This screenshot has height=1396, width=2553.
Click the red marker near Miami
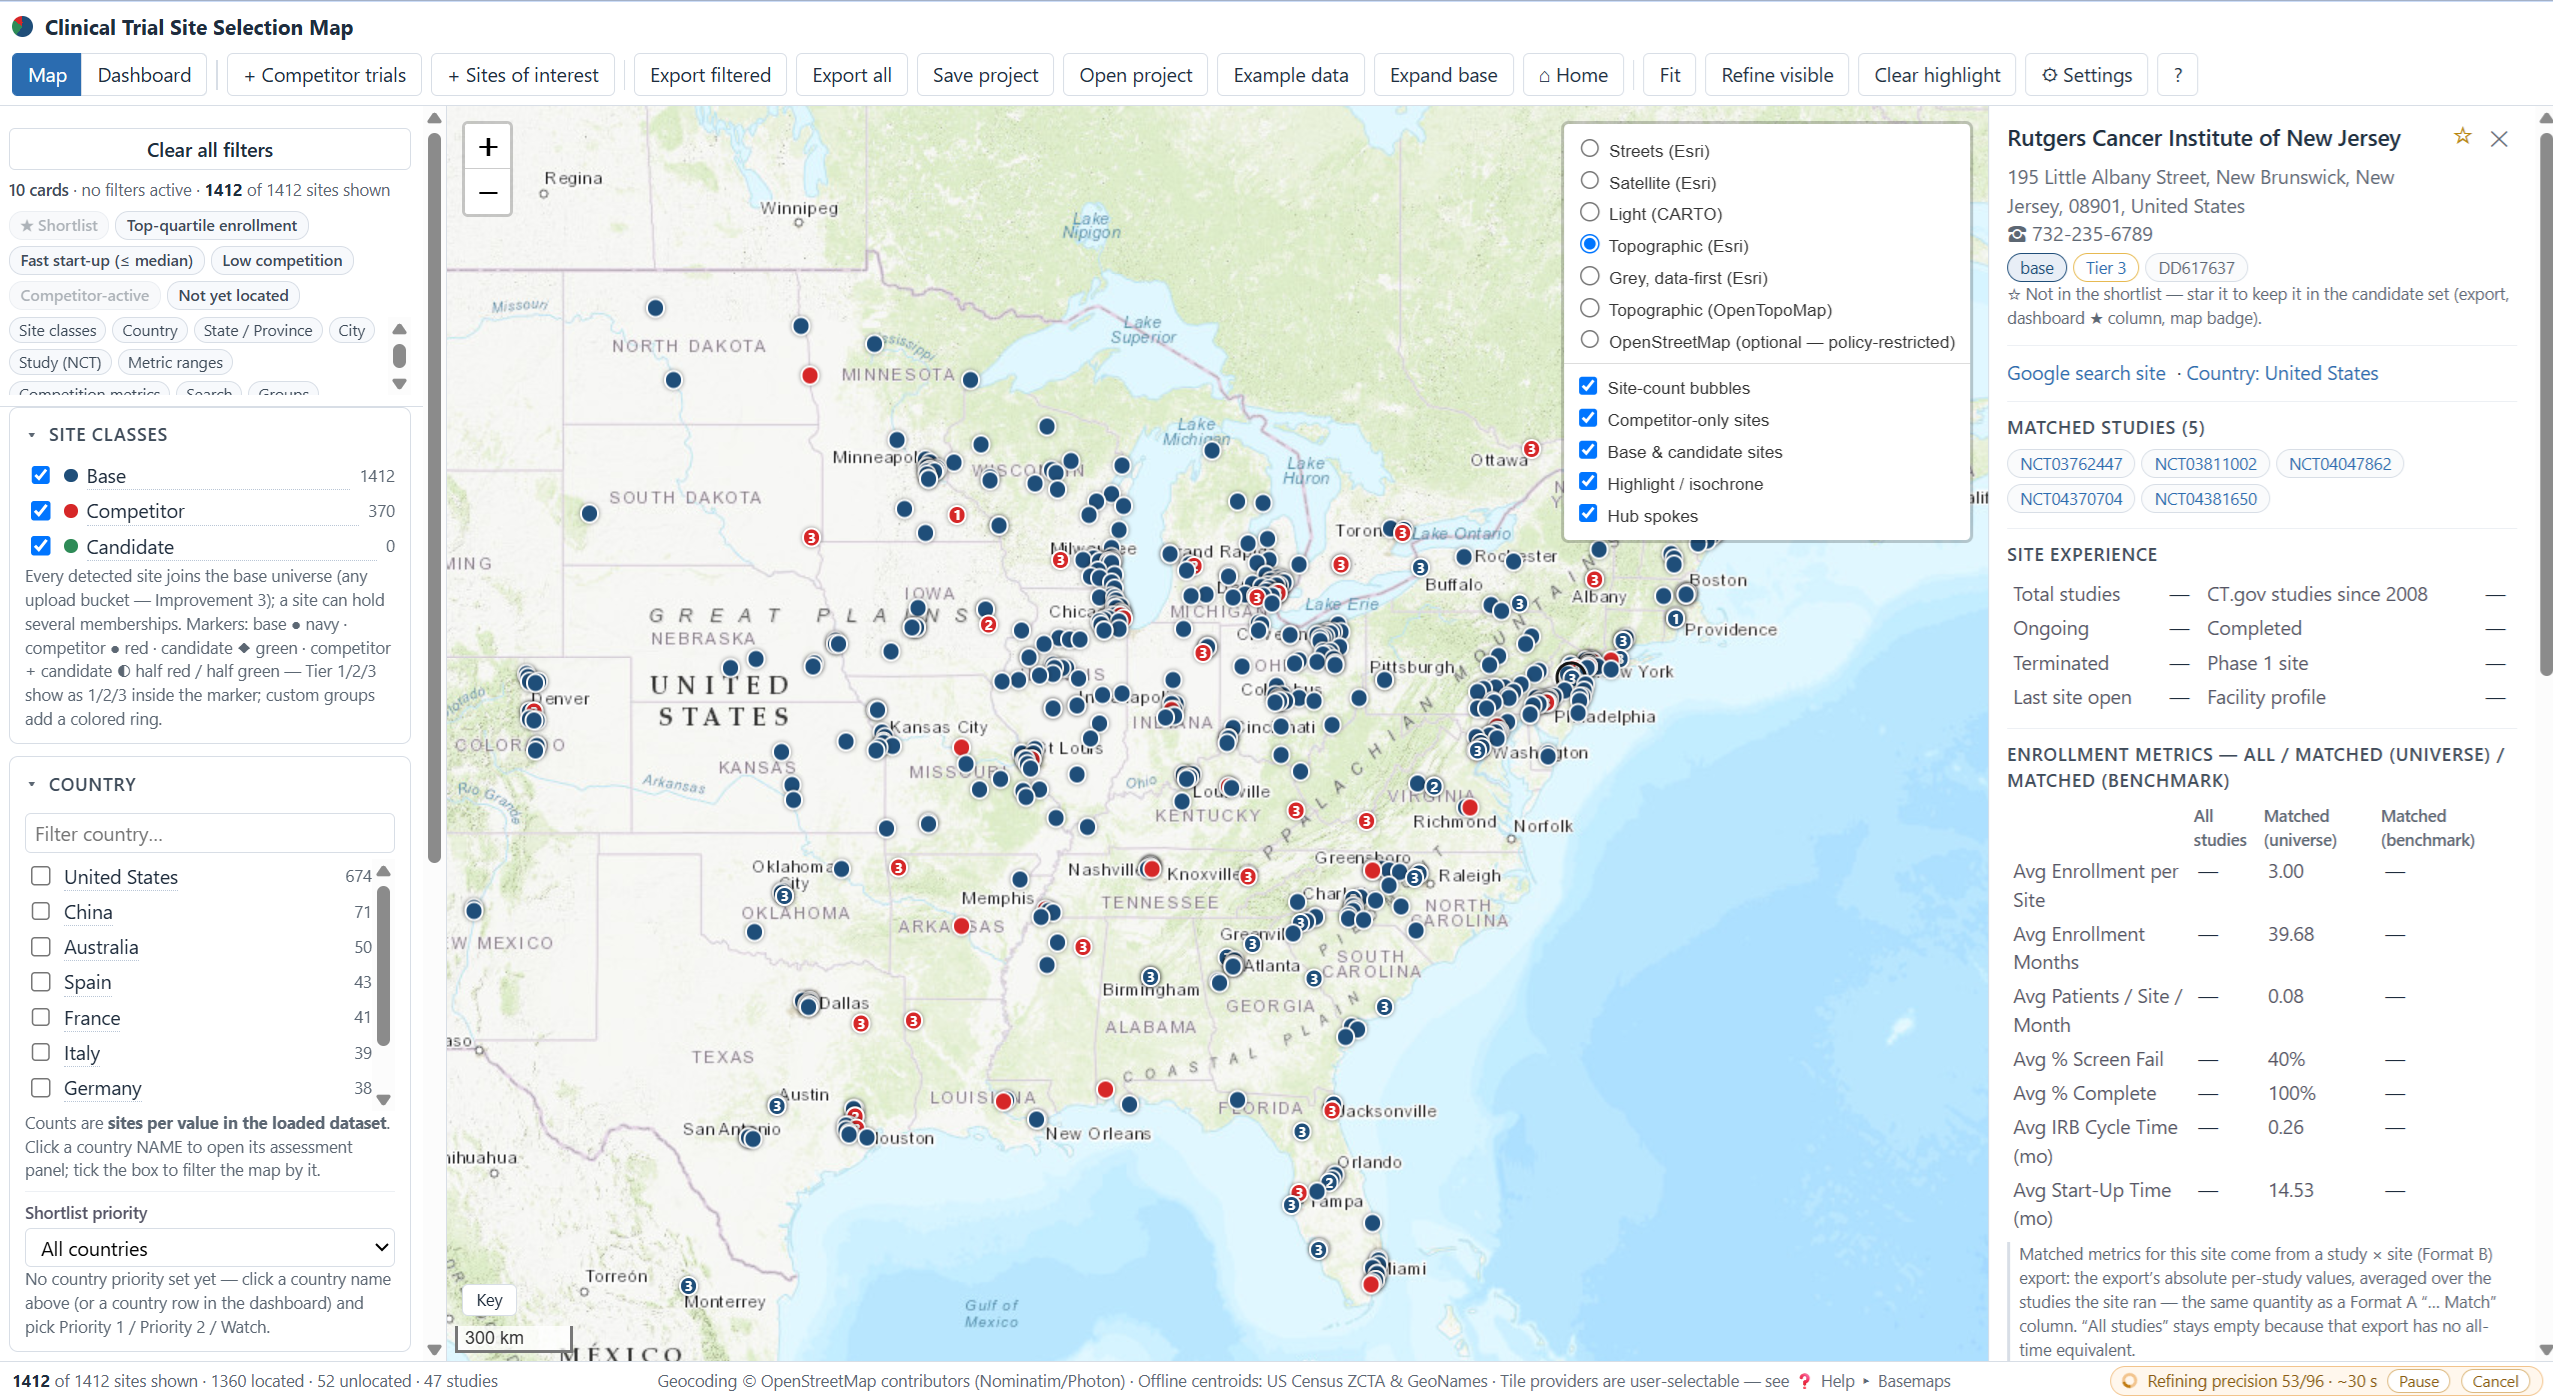(1371, 1284)
